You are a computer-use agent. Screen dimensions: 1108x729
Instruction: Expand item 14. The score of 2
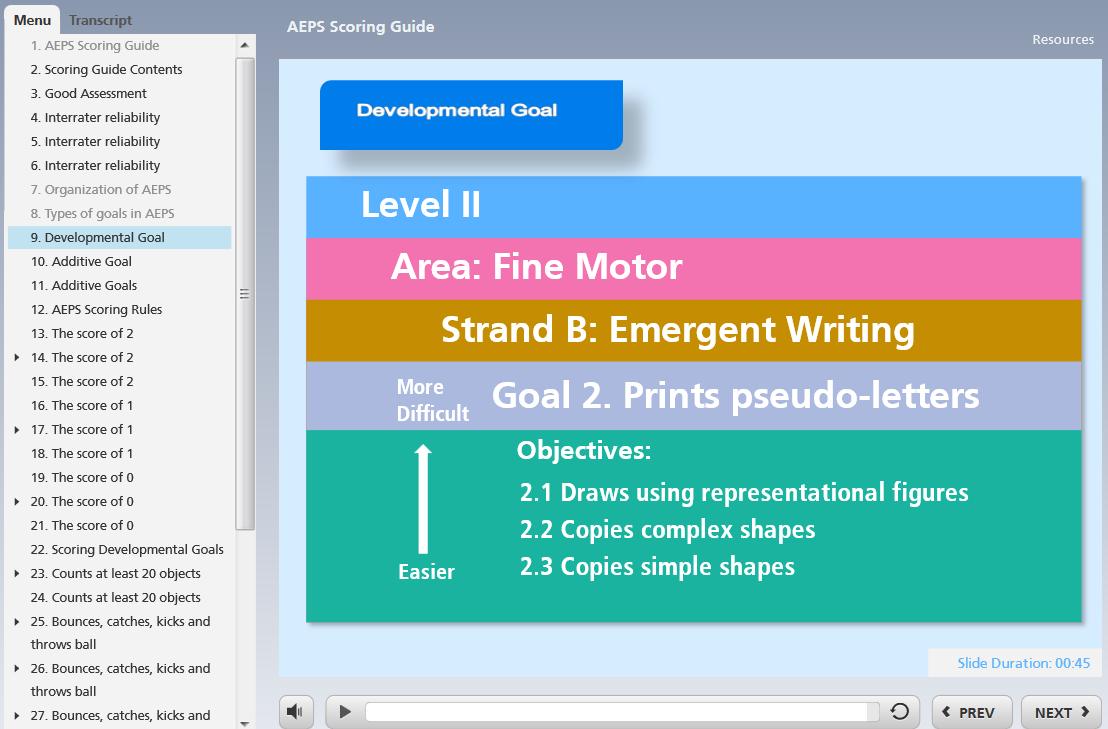tap(17, 357)
